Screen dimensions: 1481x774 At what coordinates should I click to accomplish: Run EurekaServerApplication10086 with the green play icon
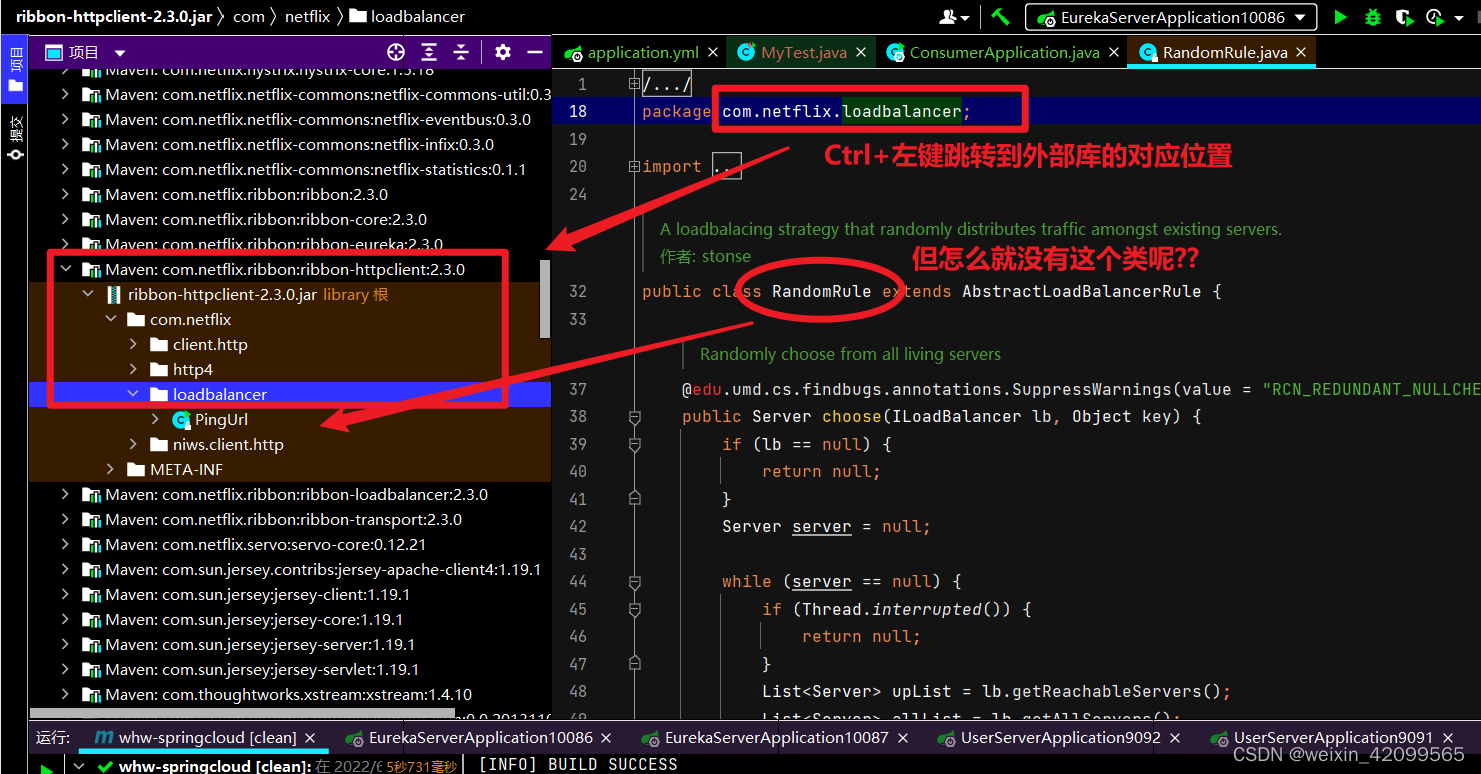1341,17
